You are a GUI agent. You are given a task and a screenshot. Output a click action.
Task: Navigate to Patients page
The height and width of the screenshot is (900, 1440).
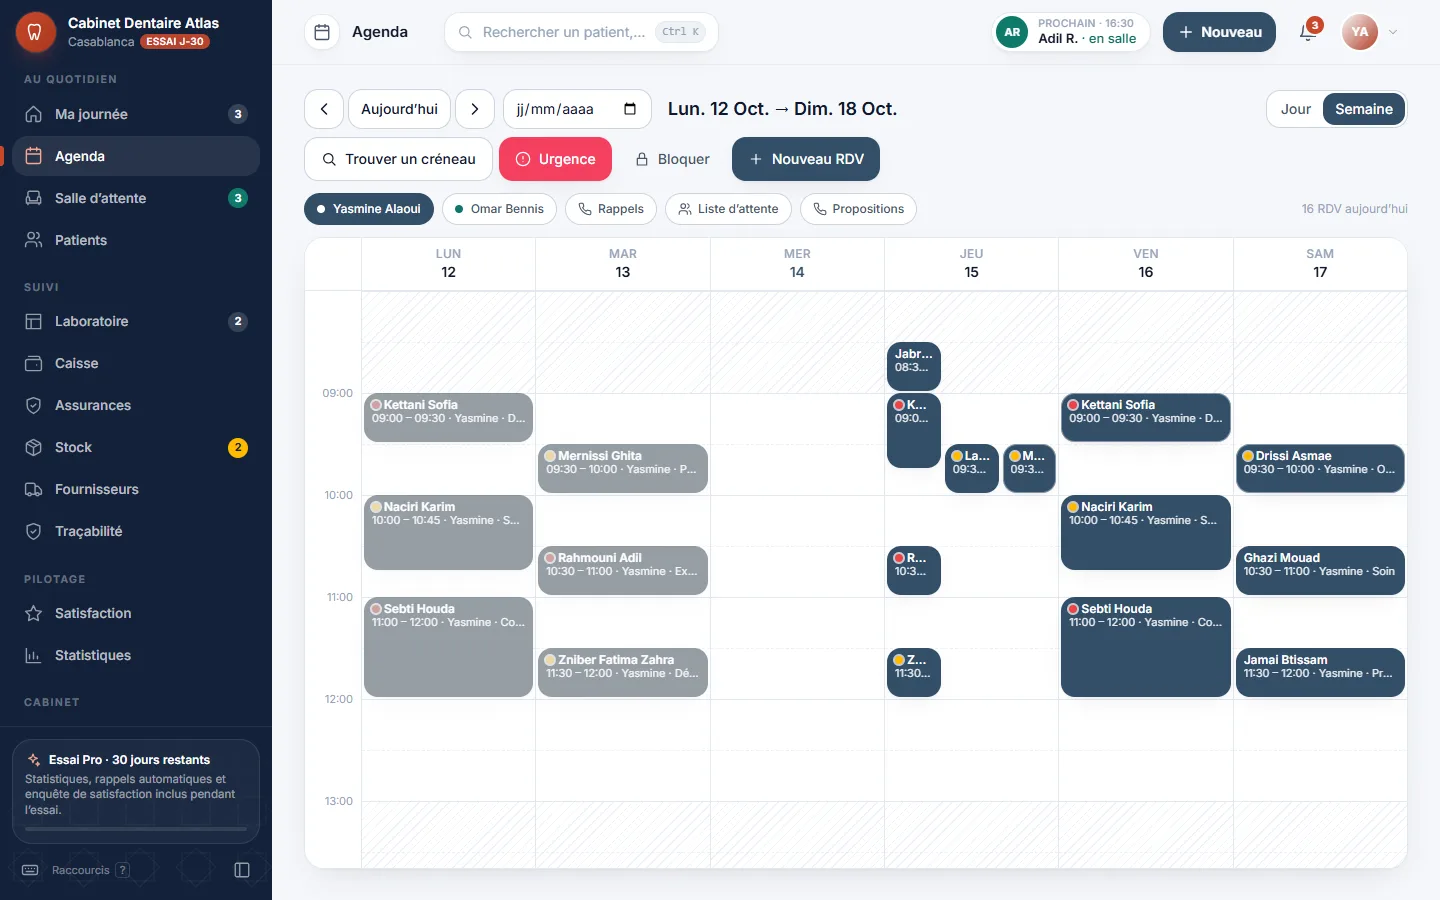tap(136, 240)
